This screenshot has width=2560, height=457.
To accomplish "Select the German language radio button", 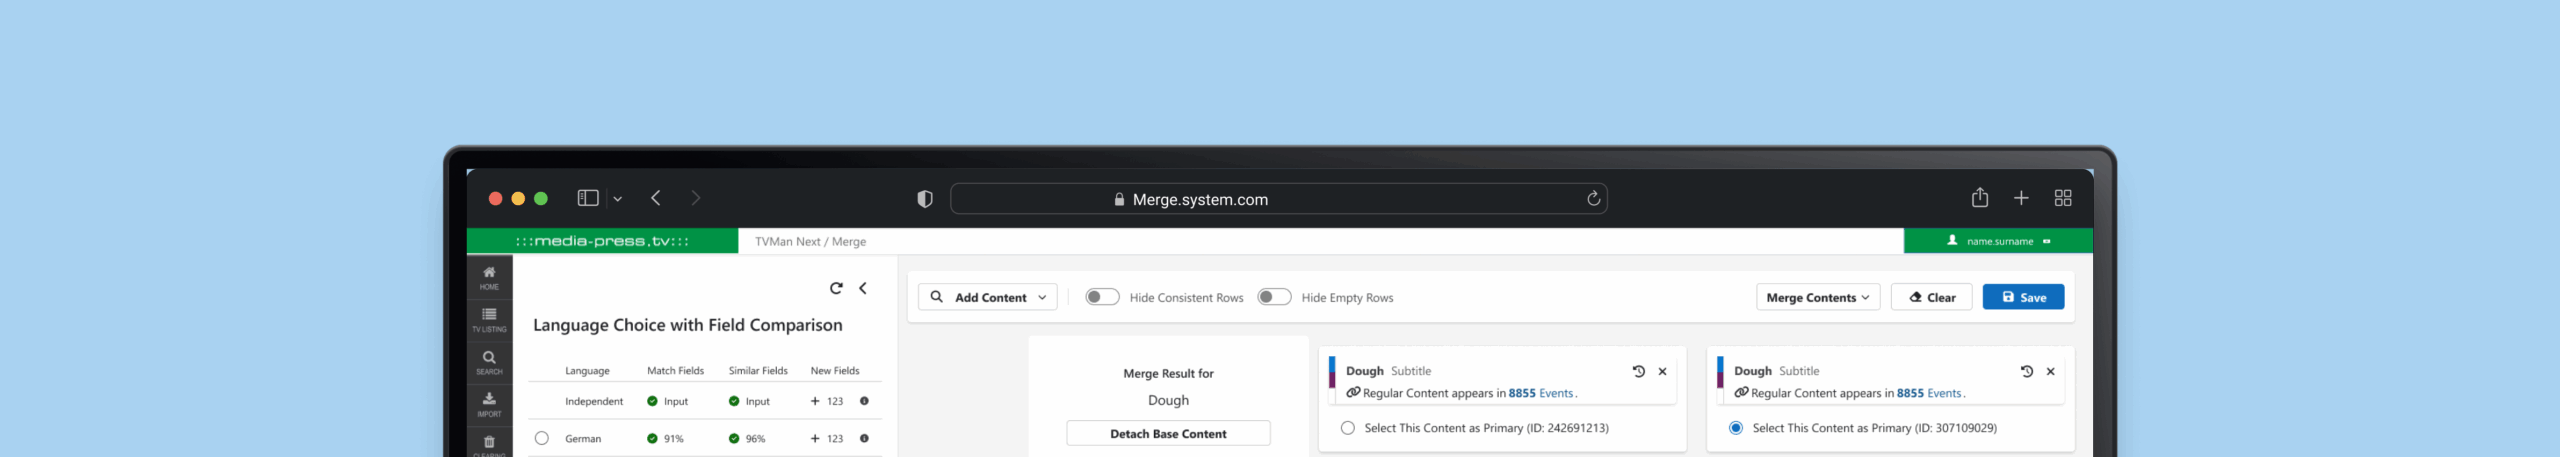I will click(542, 438).
